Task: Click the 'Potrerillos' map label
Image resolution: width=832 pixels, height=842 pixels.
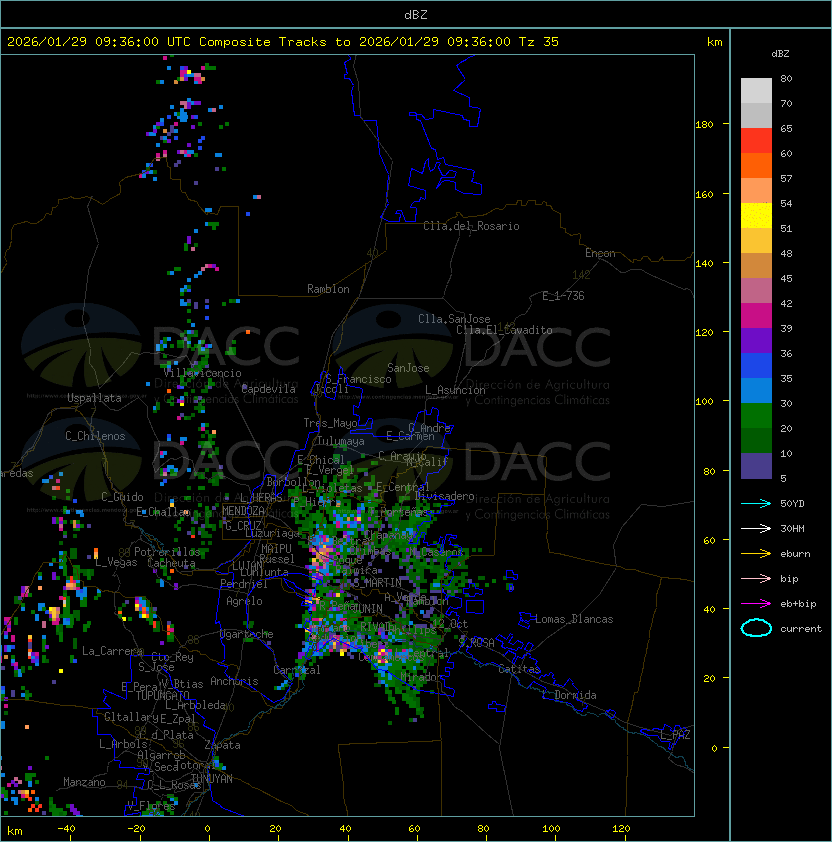Action: (167, 552)
